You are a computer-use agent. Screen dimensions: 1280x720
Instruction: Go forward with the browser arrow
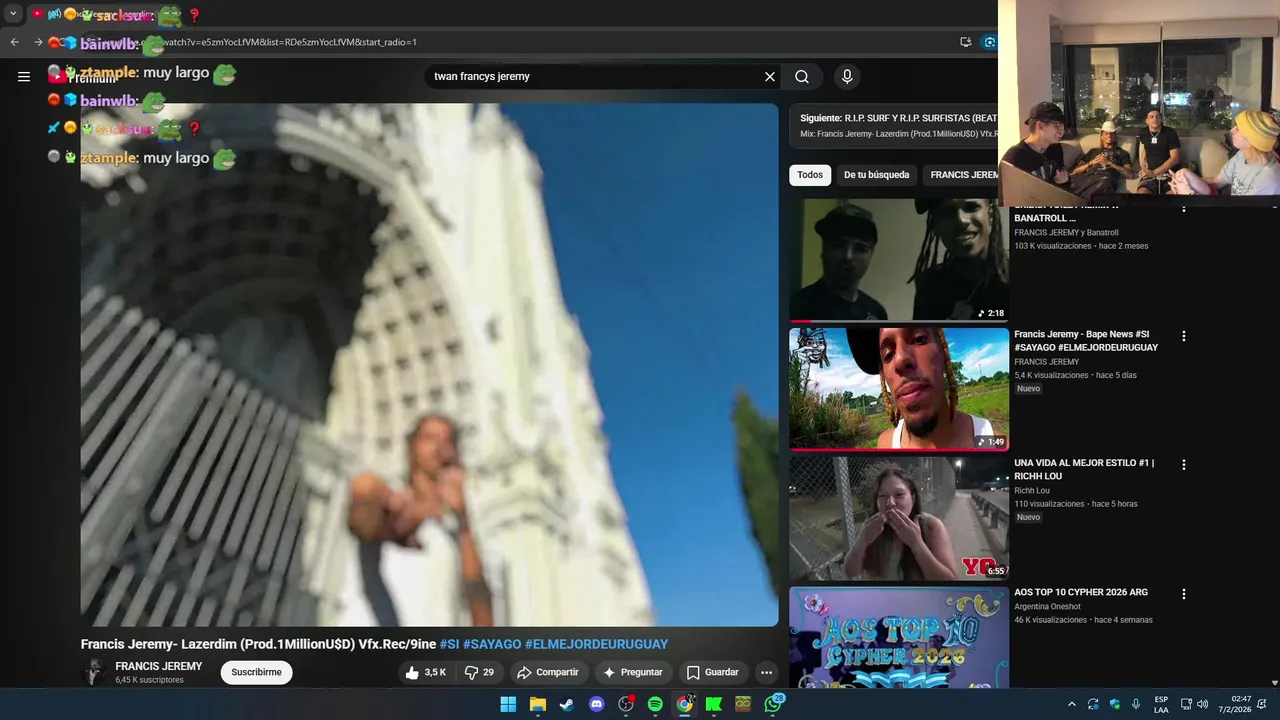click(38, 42)
